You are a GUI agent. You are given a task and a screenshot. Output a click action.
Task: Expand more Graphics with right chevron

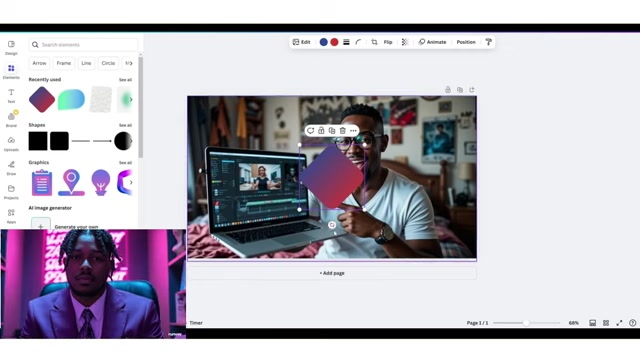[x=131, y=182]
